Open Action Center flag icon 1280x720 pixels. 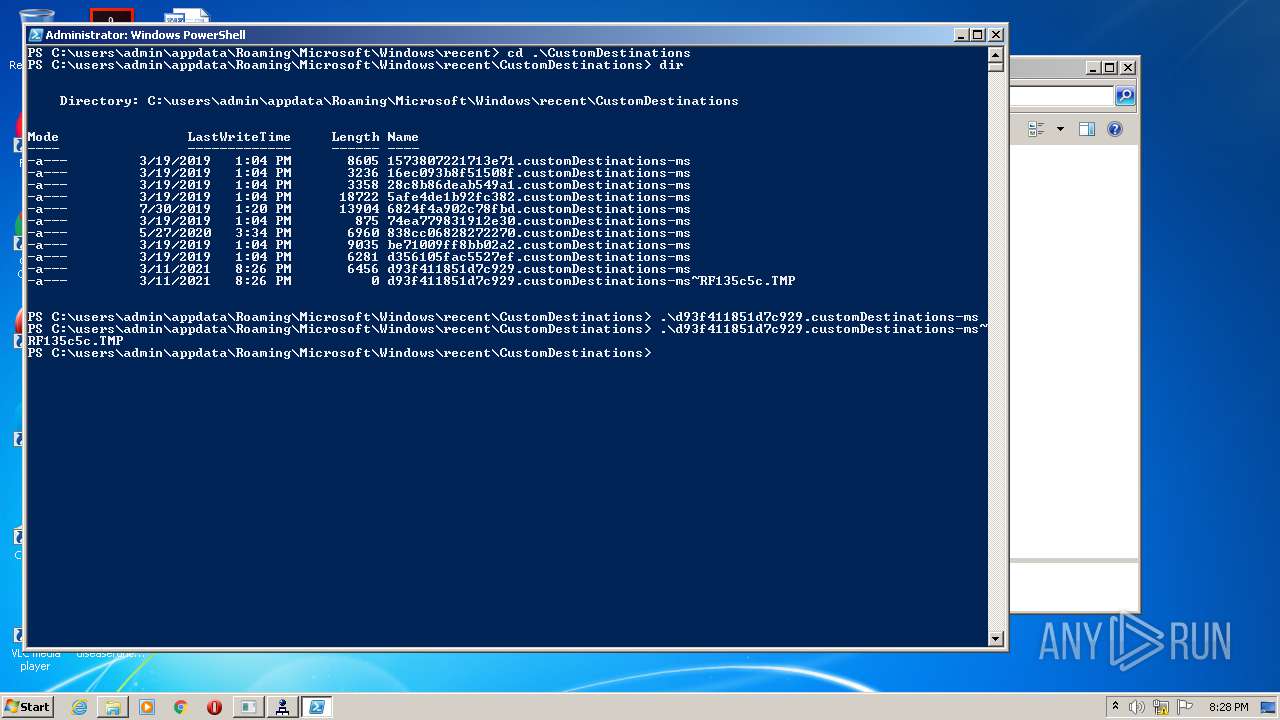point(1185,707)
